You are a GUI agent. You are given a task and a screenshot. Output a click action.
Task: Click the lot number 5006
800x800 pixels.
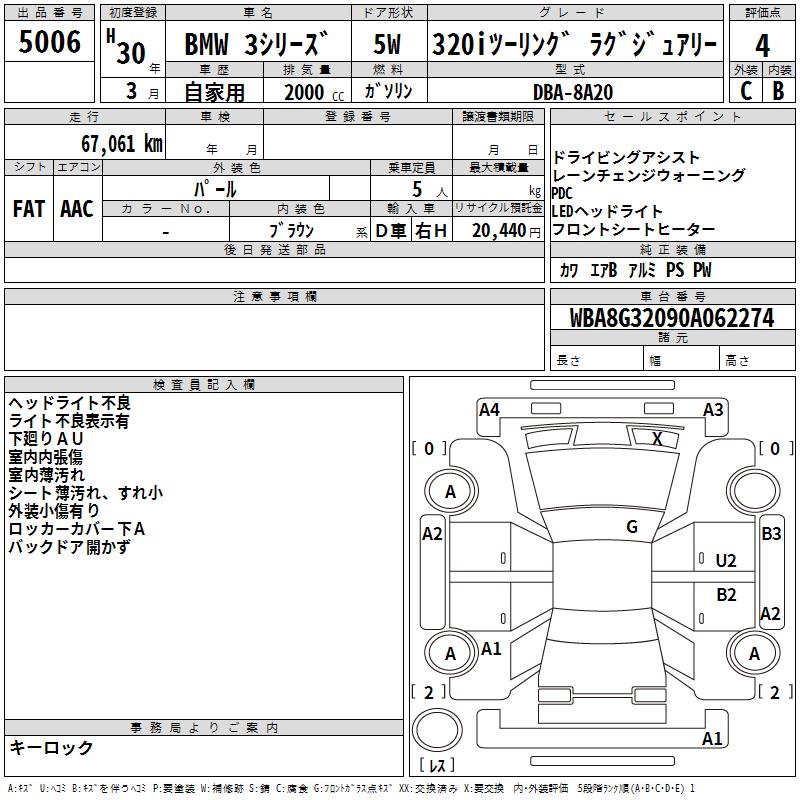[49, 42]
